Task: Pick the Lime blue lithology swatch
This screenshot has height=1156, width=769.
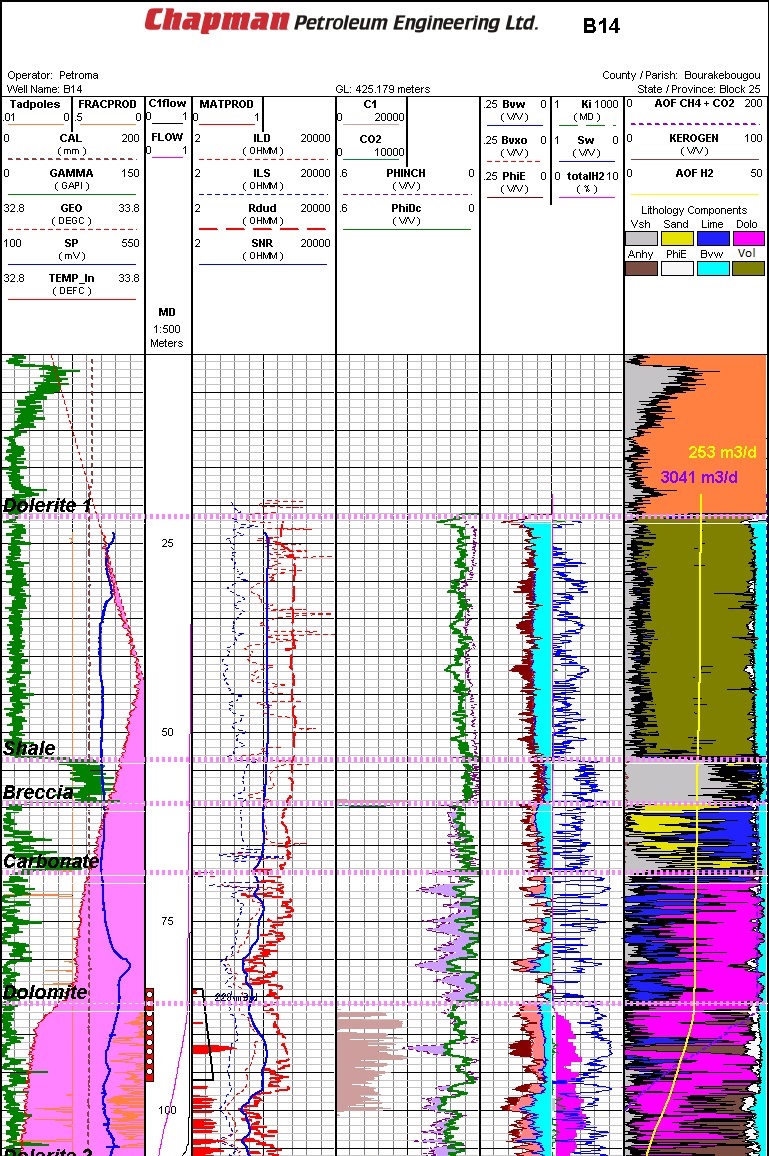Action: [x=712, y=239]
